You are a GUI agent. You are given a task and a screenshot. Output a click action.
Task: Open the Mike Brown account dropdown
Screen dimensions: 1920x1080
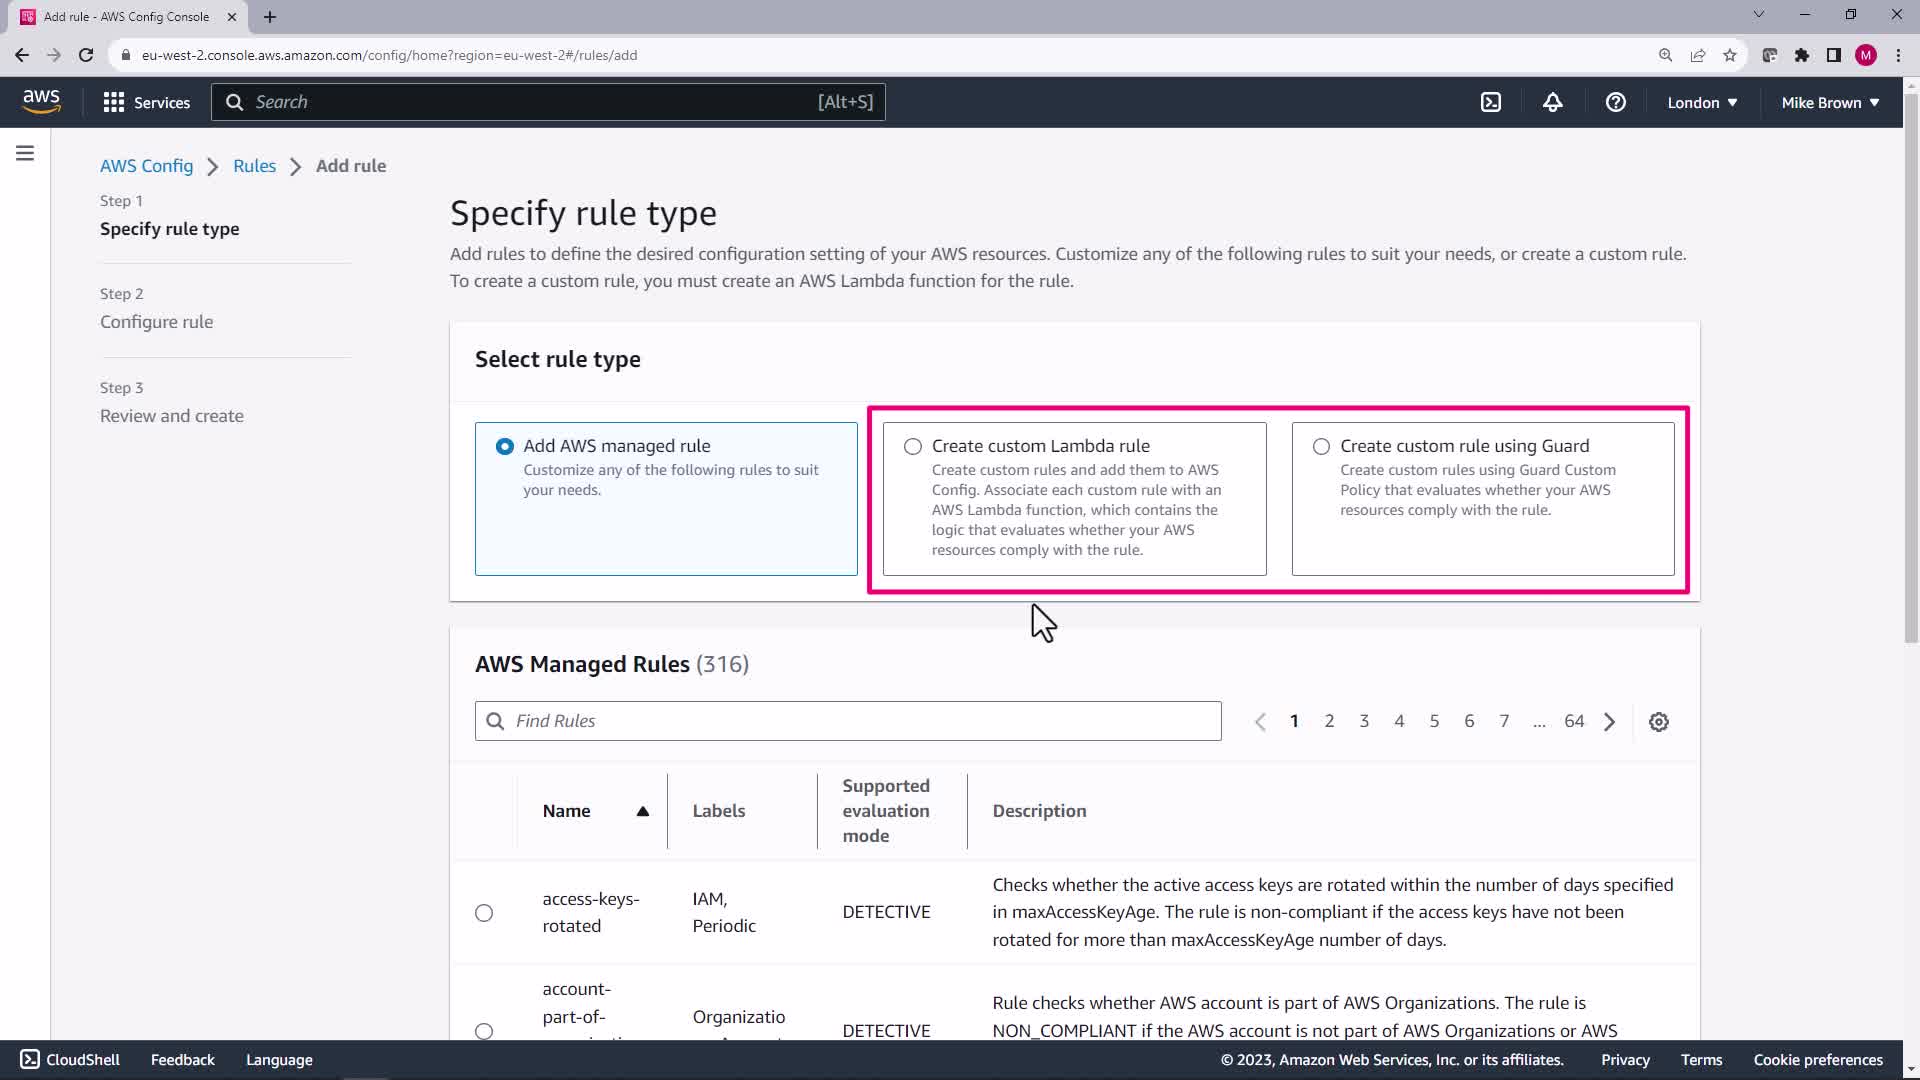1829,102
